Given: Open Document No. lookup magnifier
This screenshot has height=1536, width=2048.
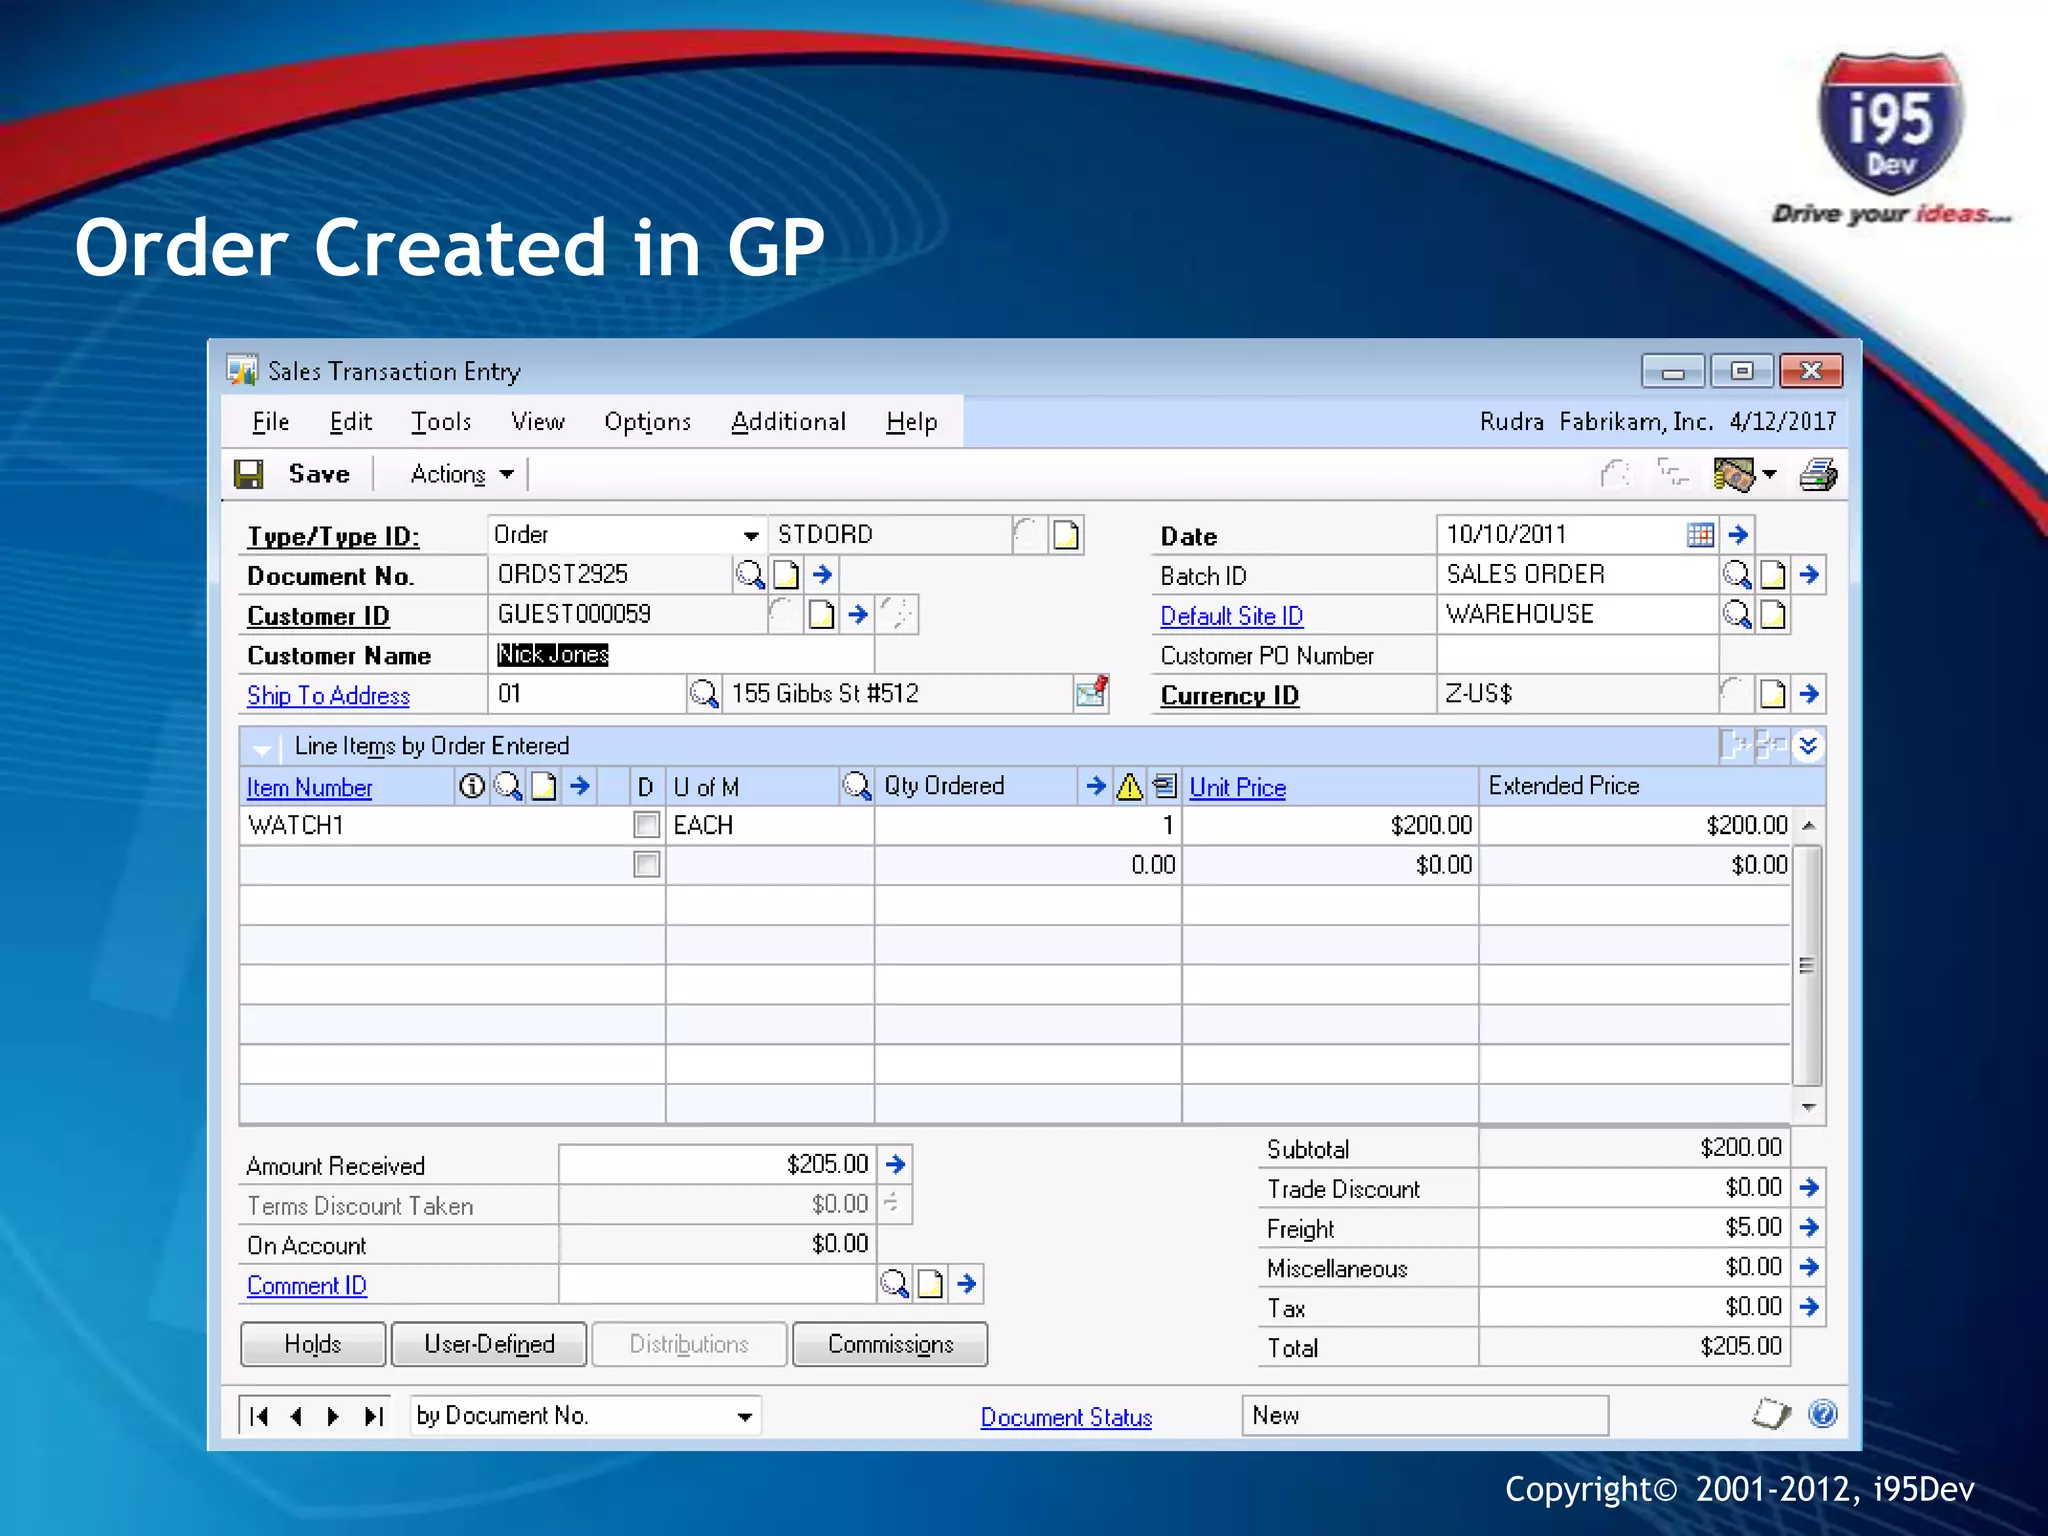Looking at the screenshot, I should 750,575.
